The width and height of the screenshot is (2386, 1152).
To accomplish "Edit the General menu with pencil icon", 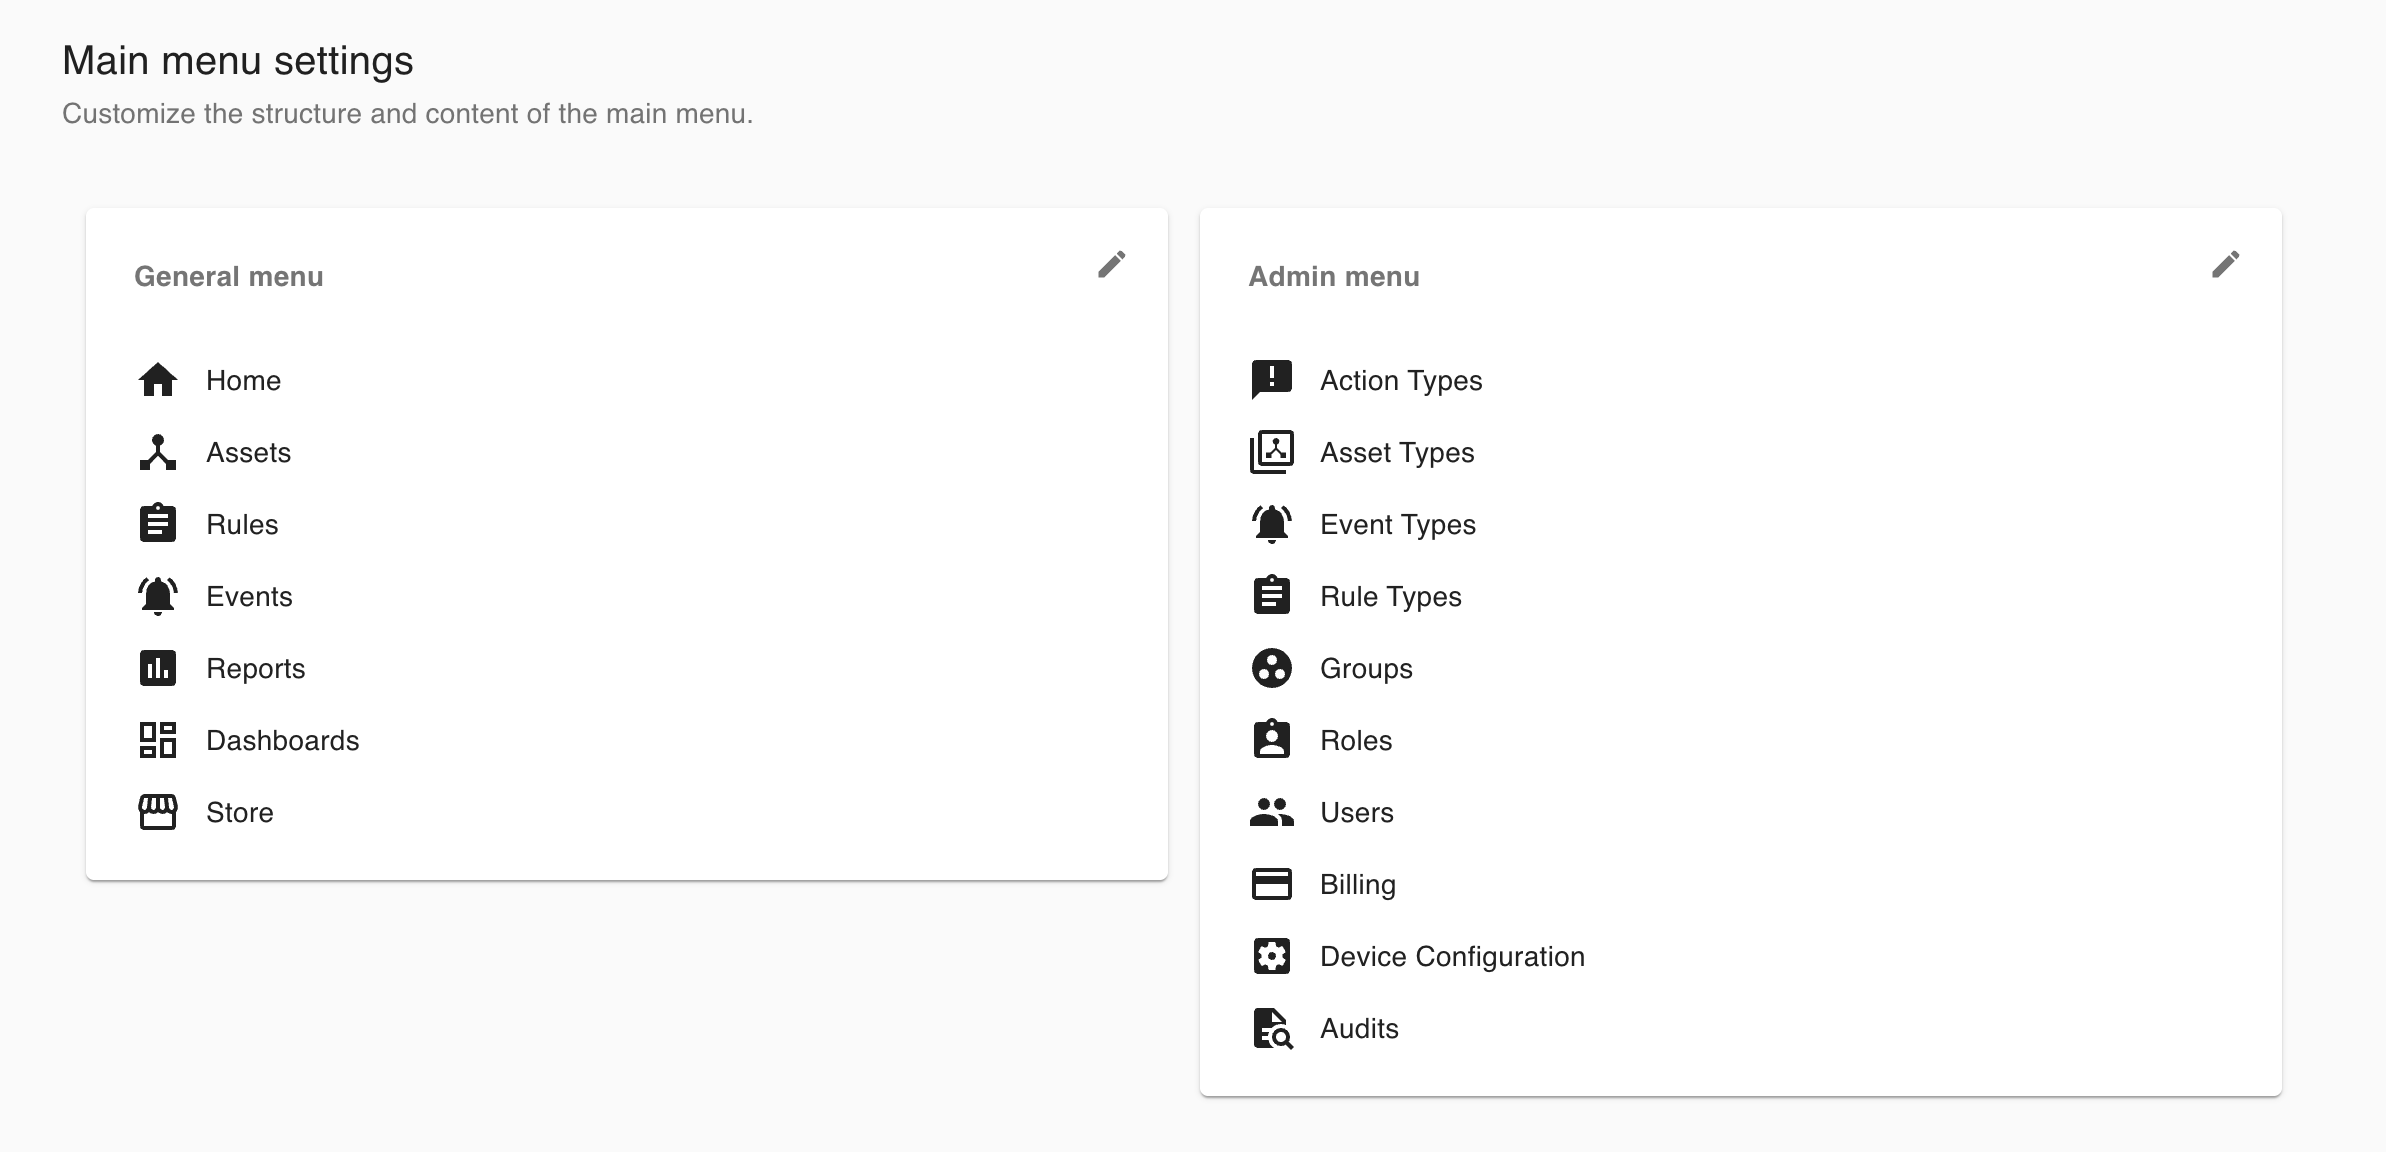I will click(1111, 265).
